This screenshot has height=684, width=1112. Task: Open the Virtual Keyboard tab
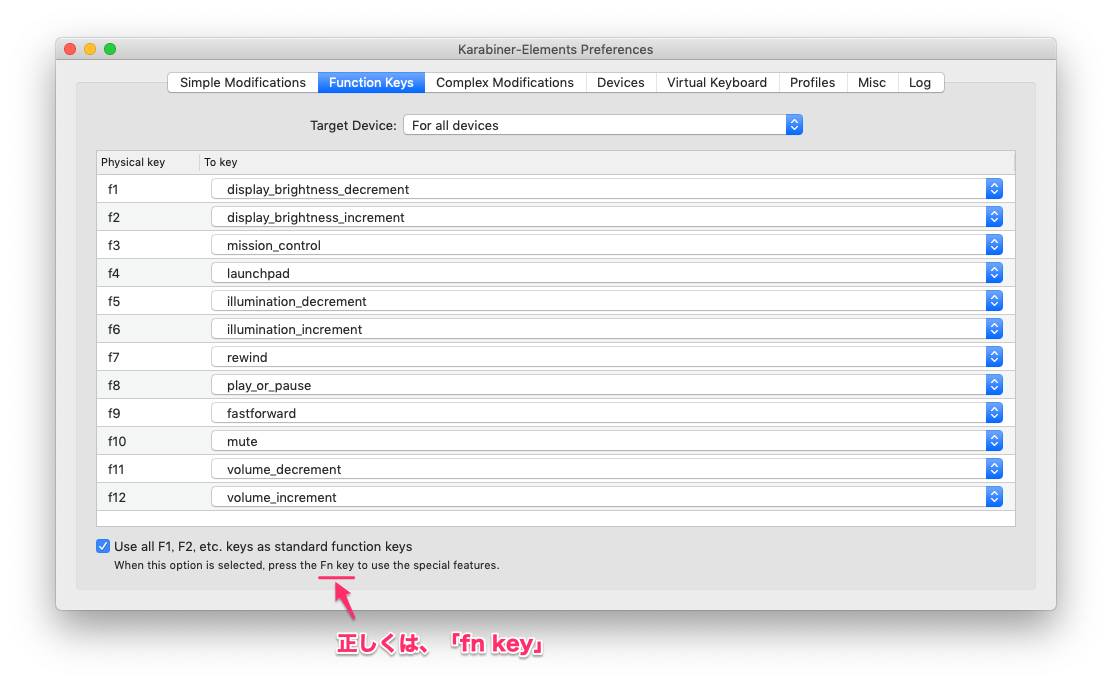pos(717,82)
